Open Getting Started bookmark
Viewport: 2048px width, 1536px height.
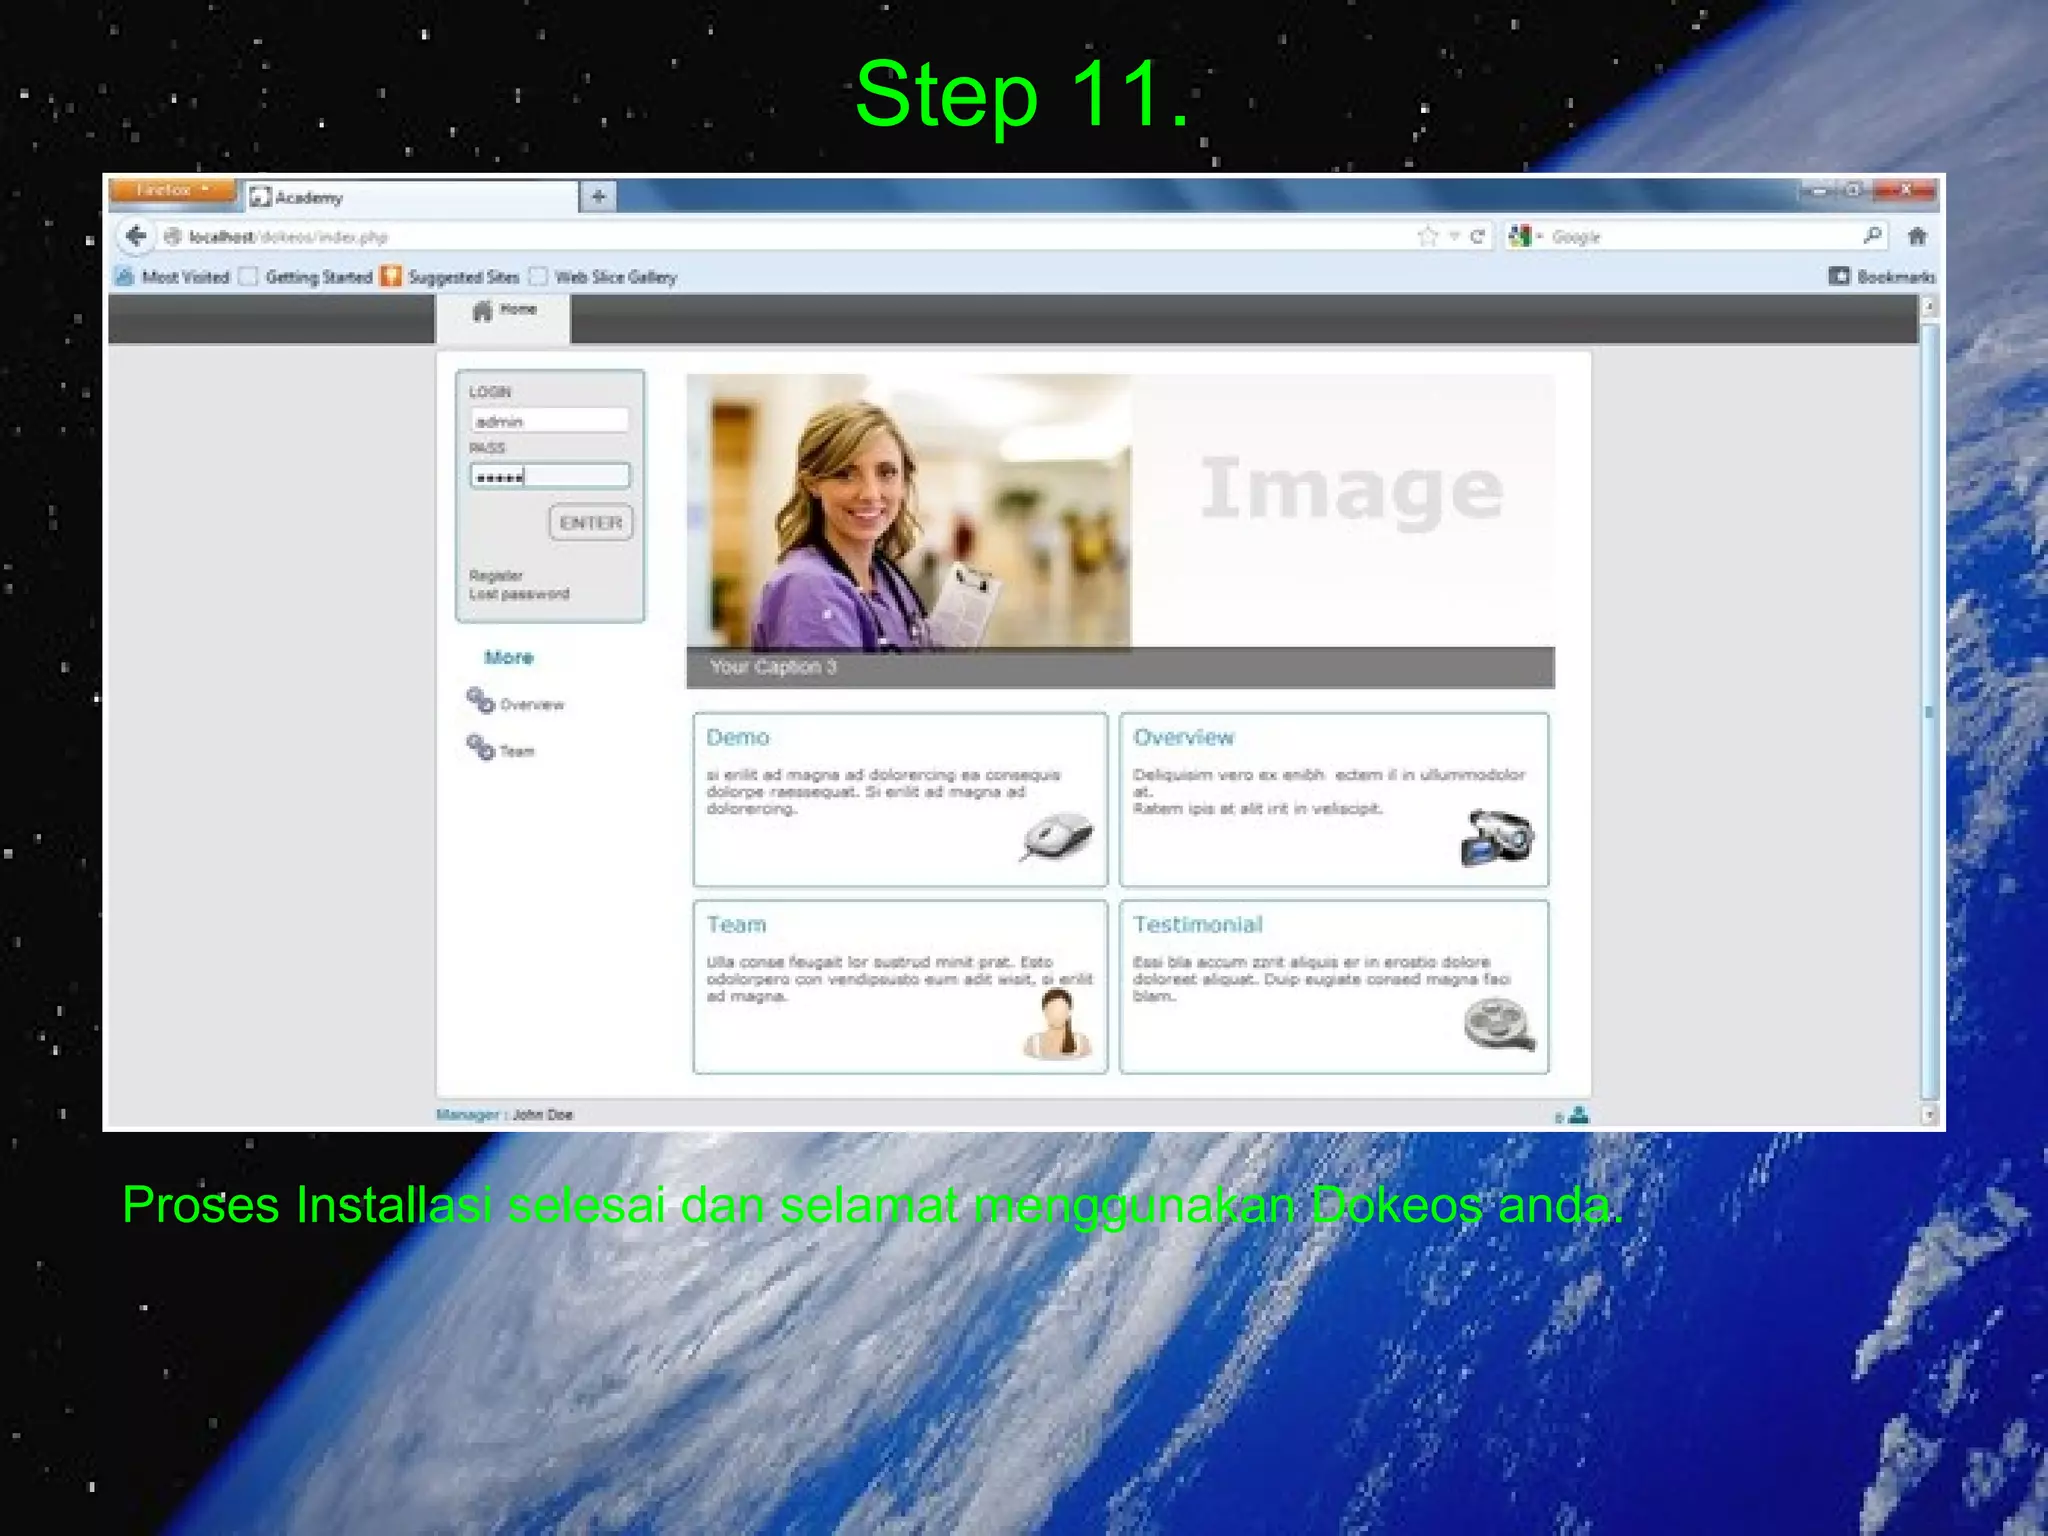pos(306,277)
